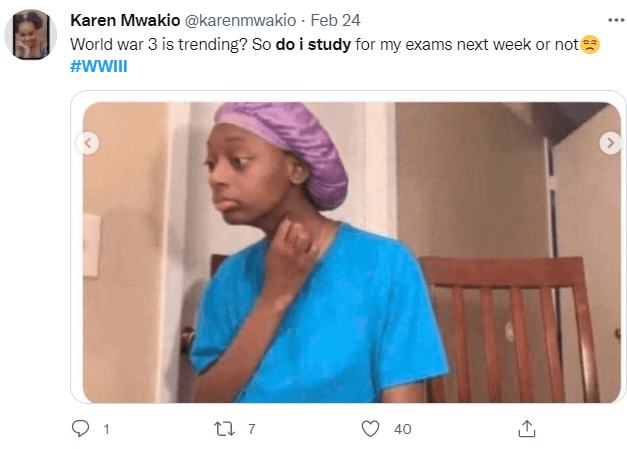Viewport: 627px width, 449px height.
Task: Click the retweet count number 7
Action: pos(252,429)
